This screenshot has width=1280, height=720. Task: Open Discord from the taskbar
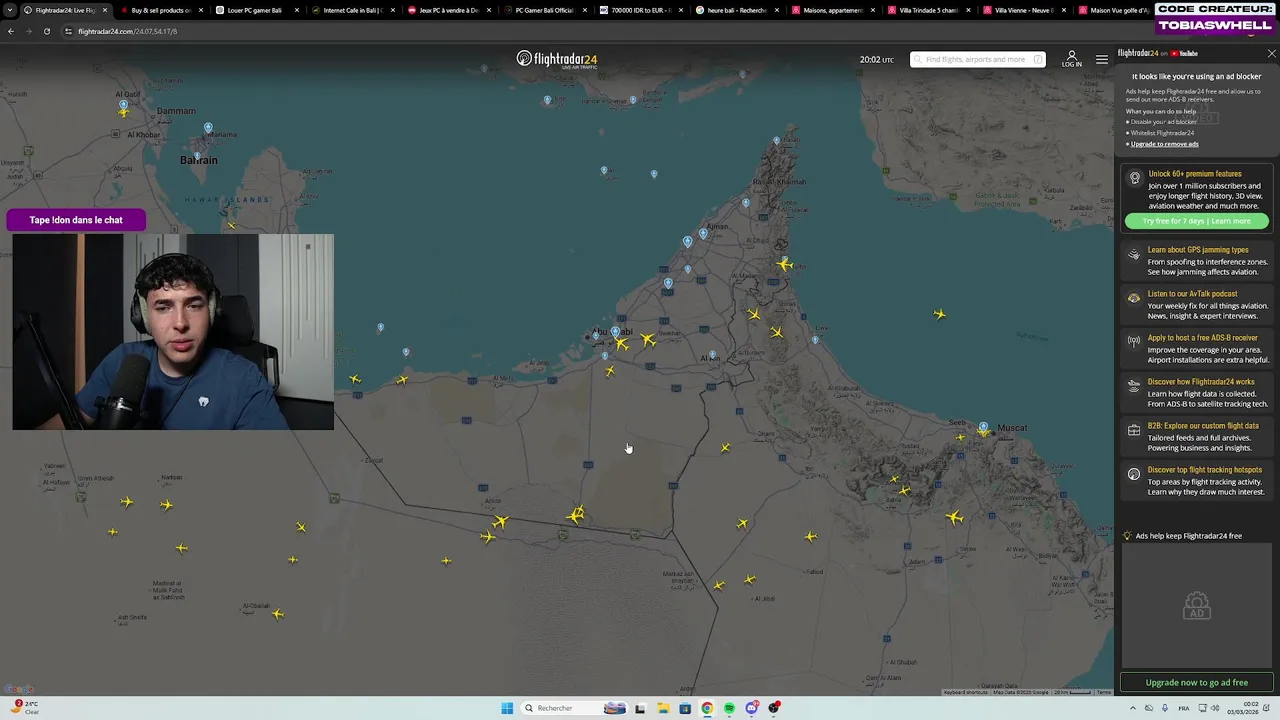tap(752, 708)
